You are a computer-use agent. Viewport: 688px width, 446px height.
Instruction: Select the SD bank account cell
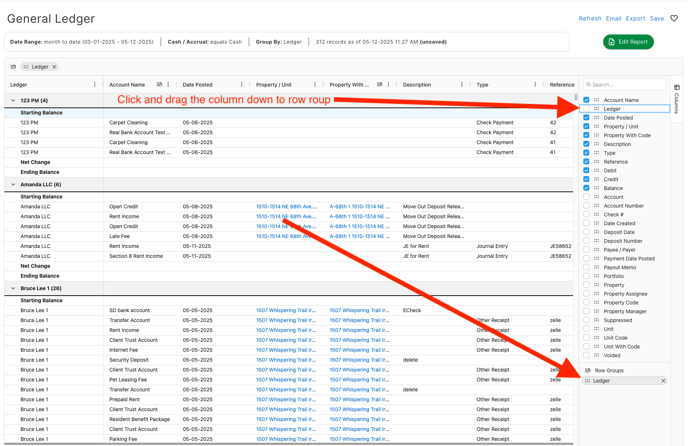coord(129,310)
